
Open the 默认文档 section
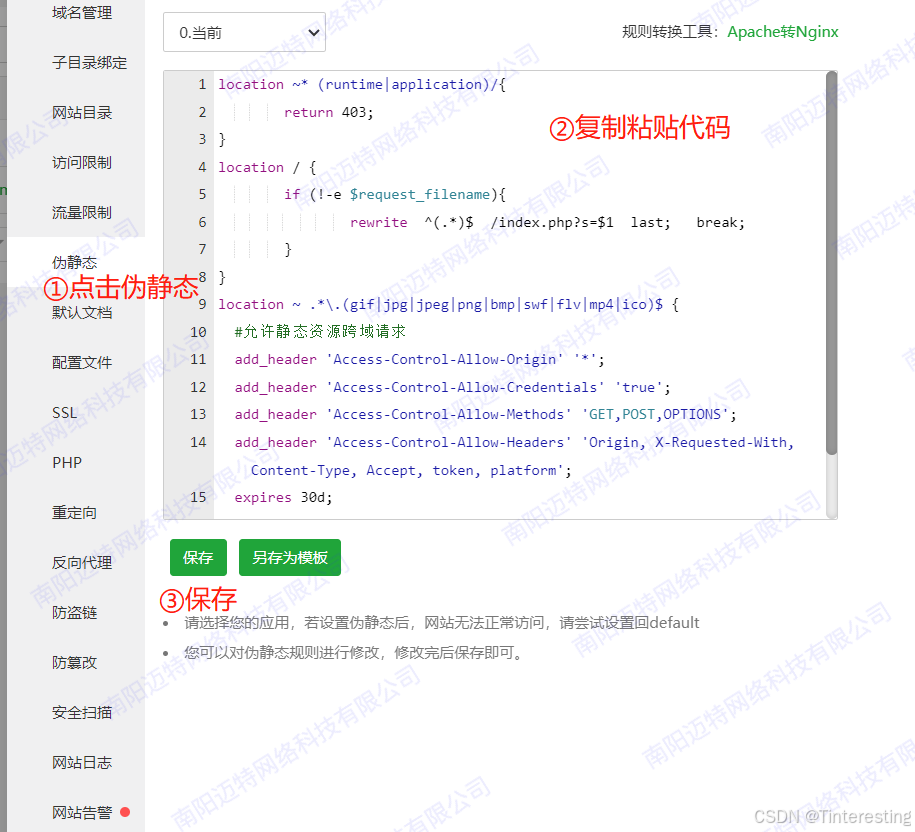(82, 313)
